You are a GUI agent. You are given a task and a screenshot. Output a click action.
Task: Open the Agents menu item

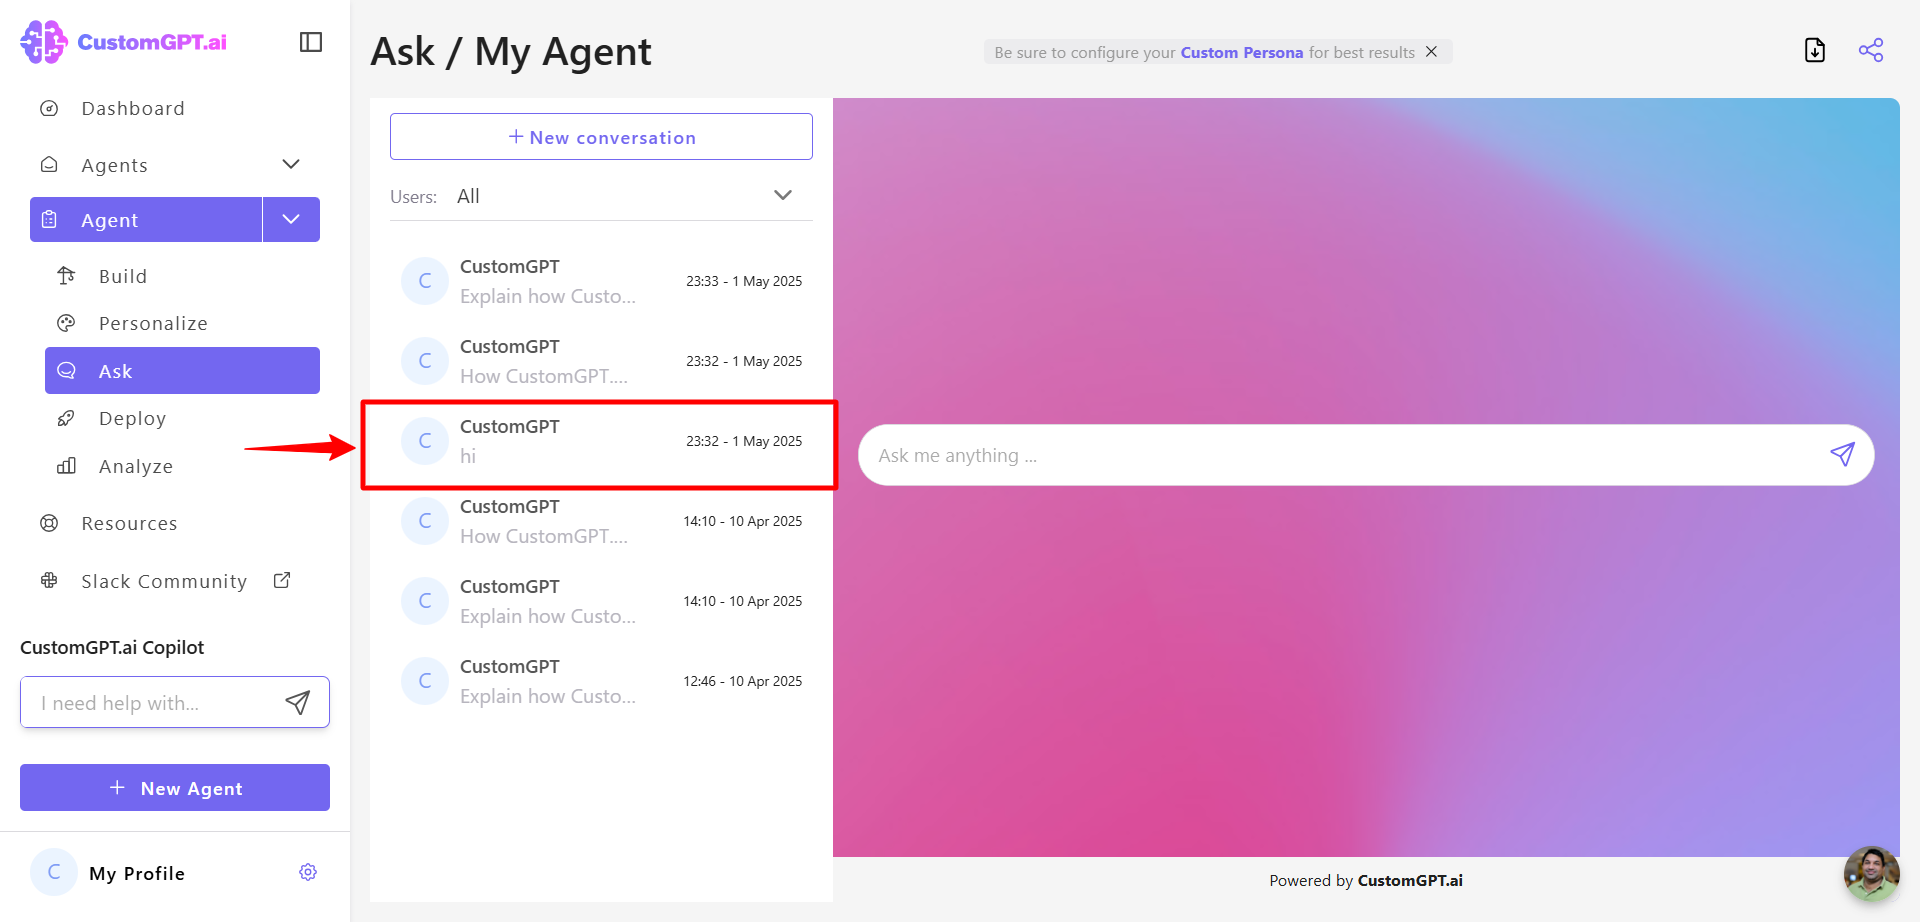tap(114, 165)
